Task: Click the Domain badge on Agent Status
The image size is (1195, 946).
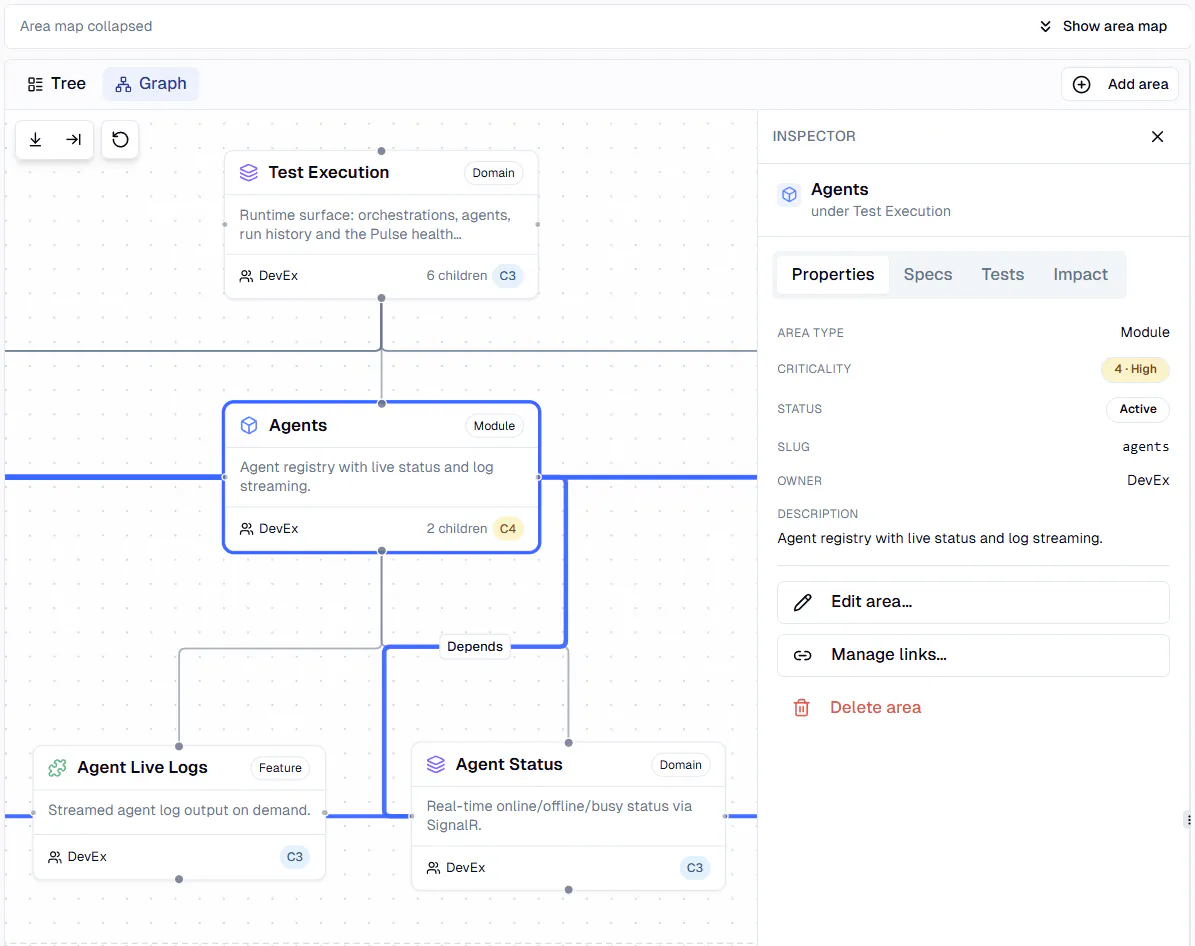Action: tap(681, 765)
